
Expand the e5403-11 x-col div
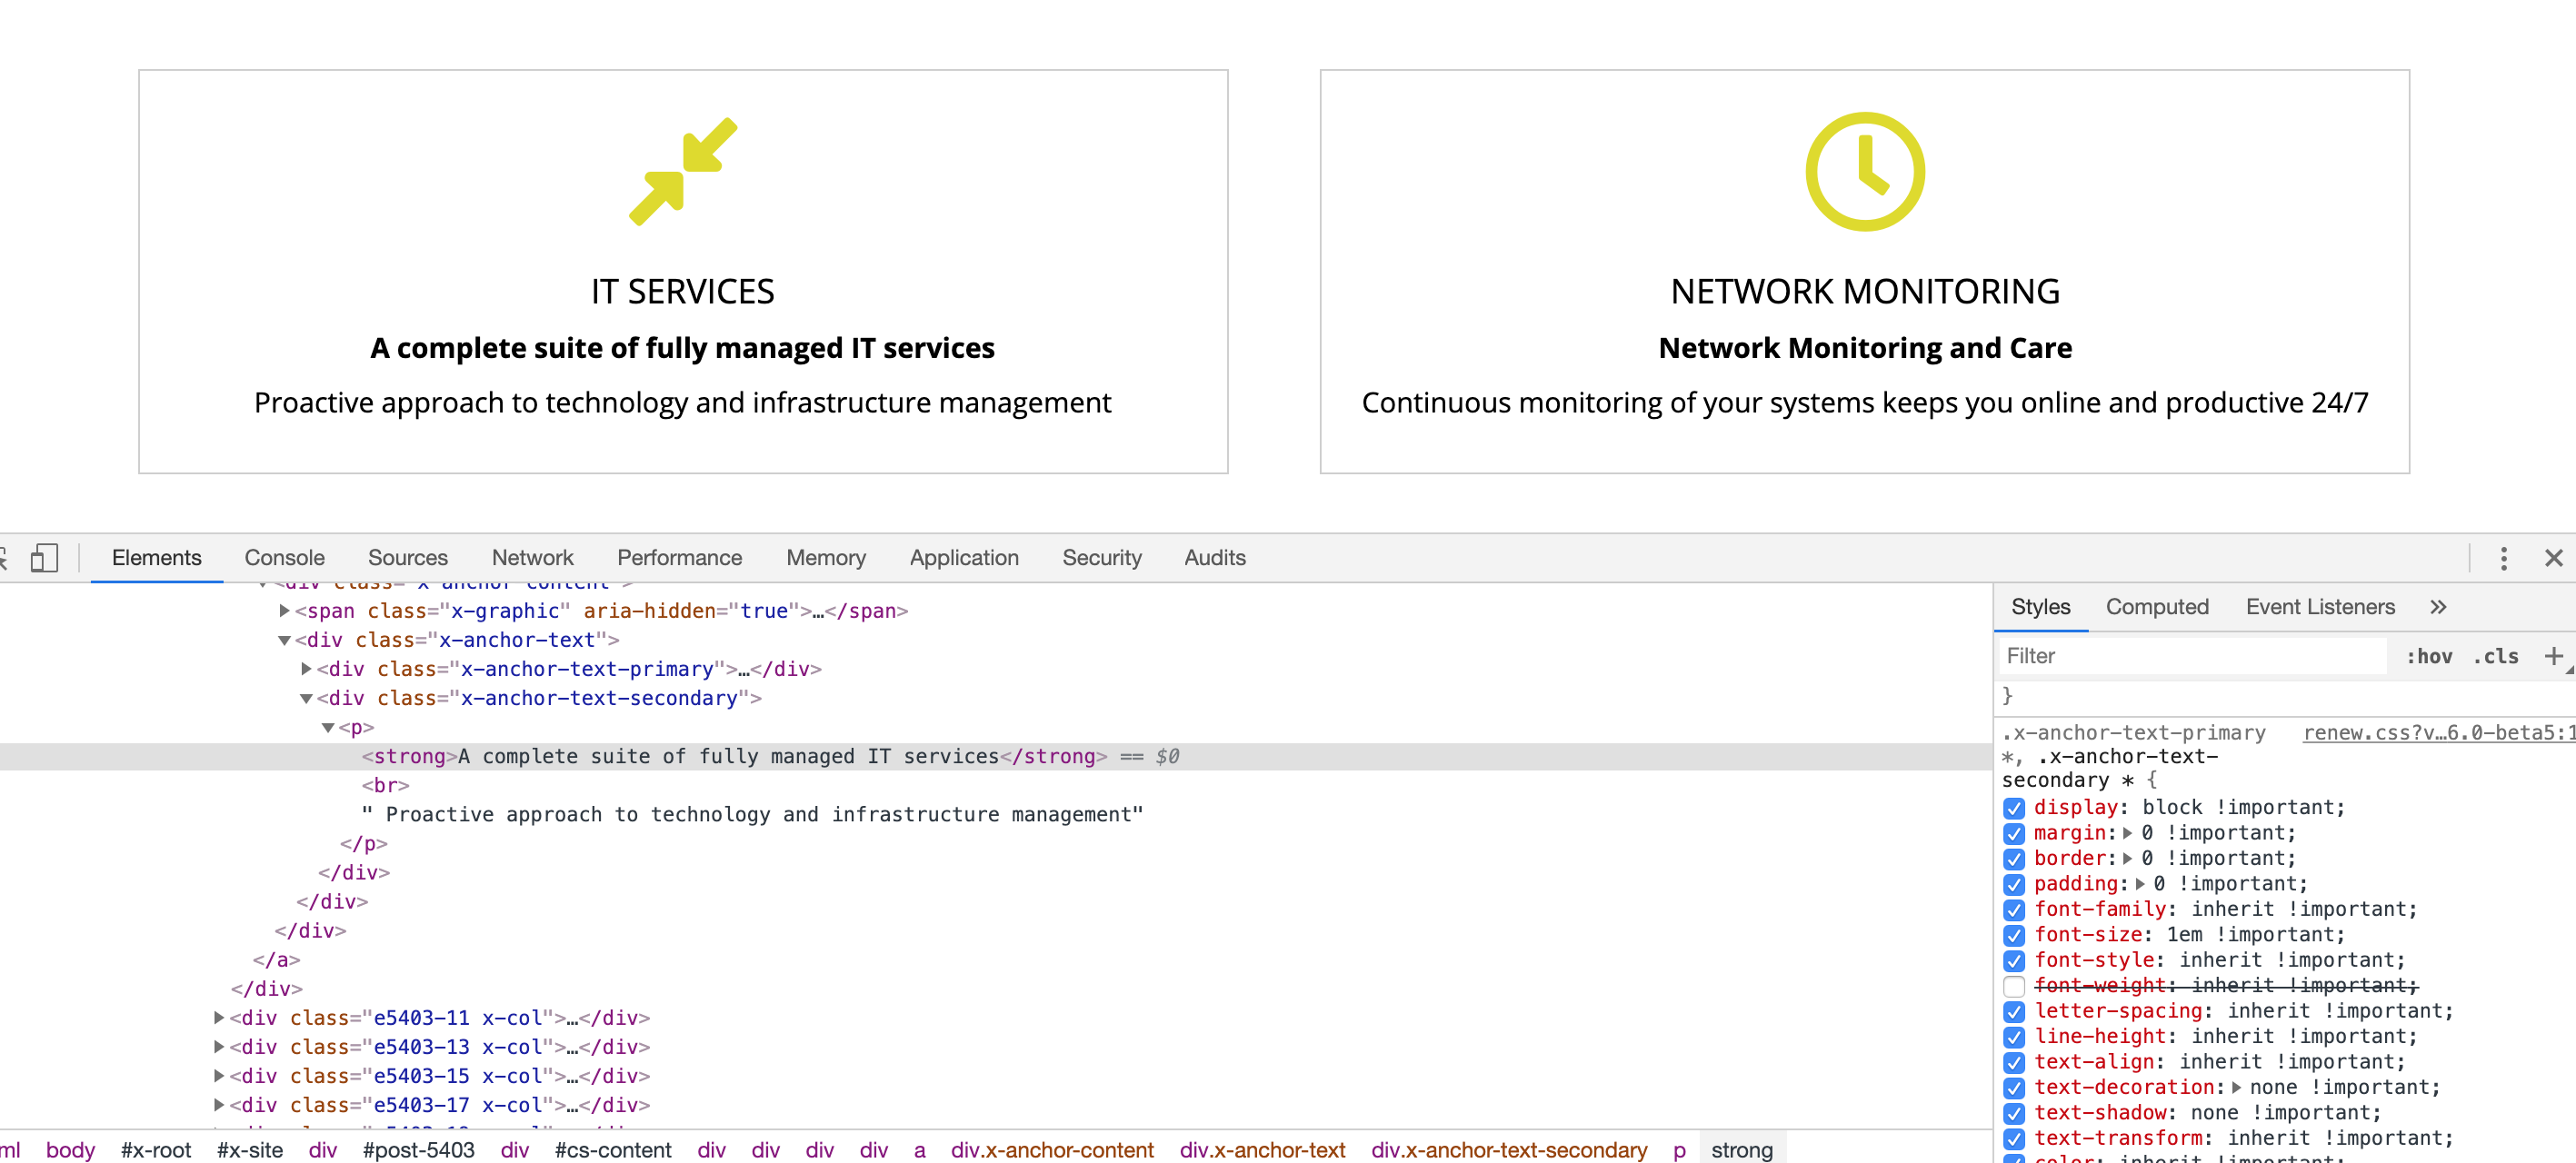(x=219, y=1018)
